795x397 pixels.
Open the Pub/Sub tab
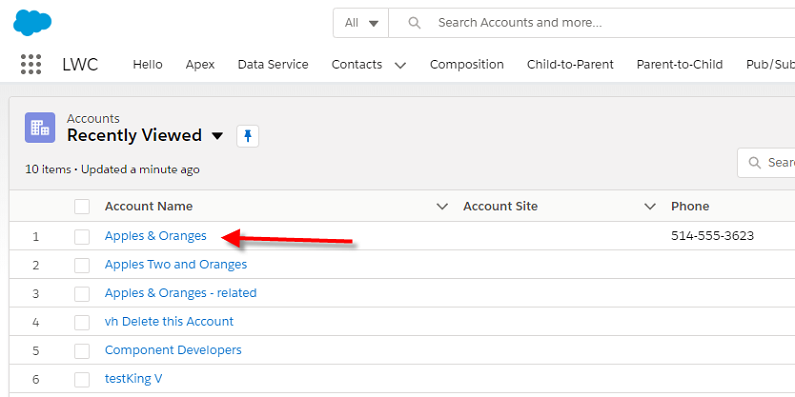point(770,65)
